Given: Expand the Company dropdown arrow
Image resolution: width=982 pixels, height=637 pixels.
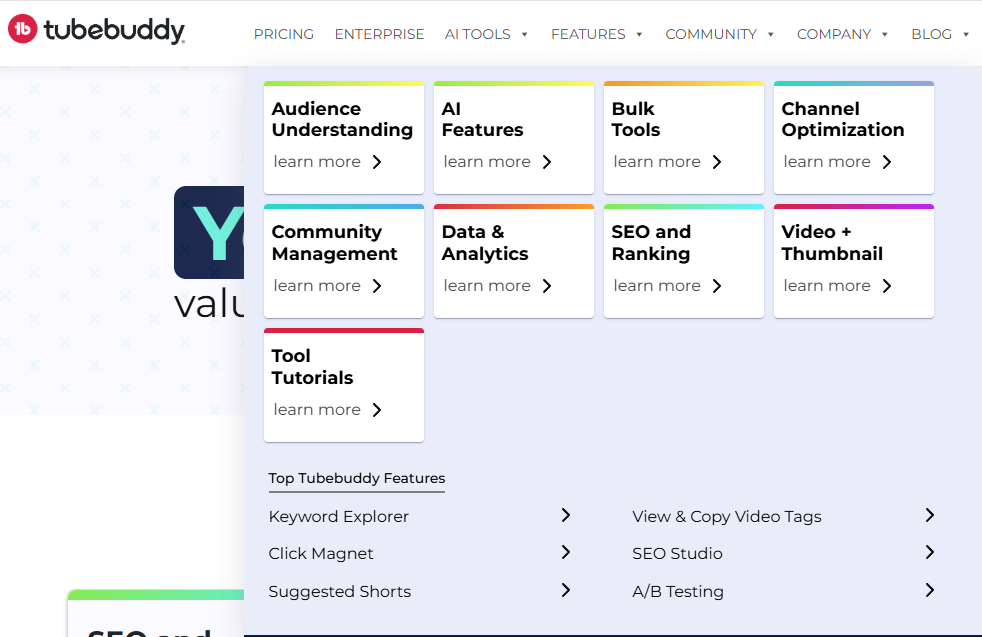Looking at the screenshot, I should [x=884, y=34].
